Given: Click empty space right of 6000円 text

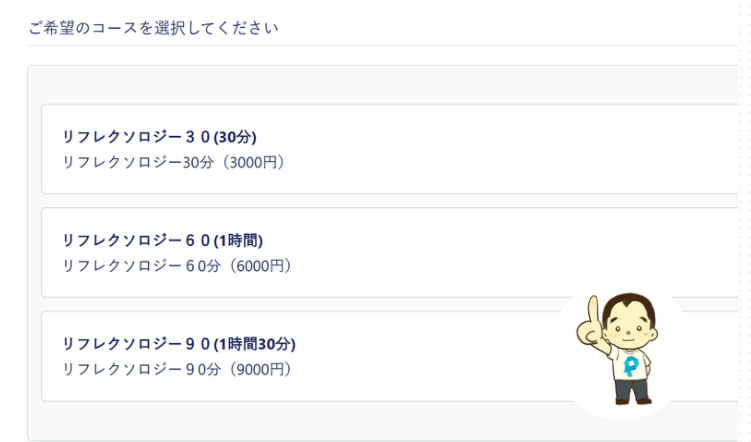Looking at the screenshot, I should coord(479,266).
